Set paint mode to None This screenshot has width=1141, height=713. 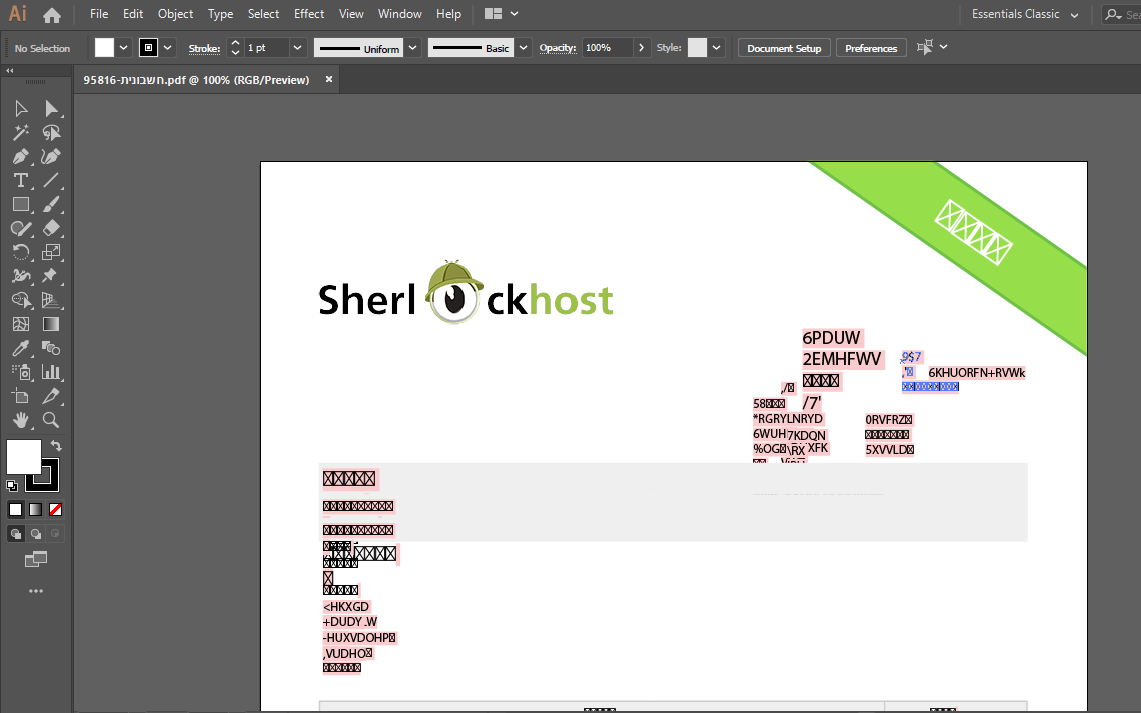tap(56, 509)
